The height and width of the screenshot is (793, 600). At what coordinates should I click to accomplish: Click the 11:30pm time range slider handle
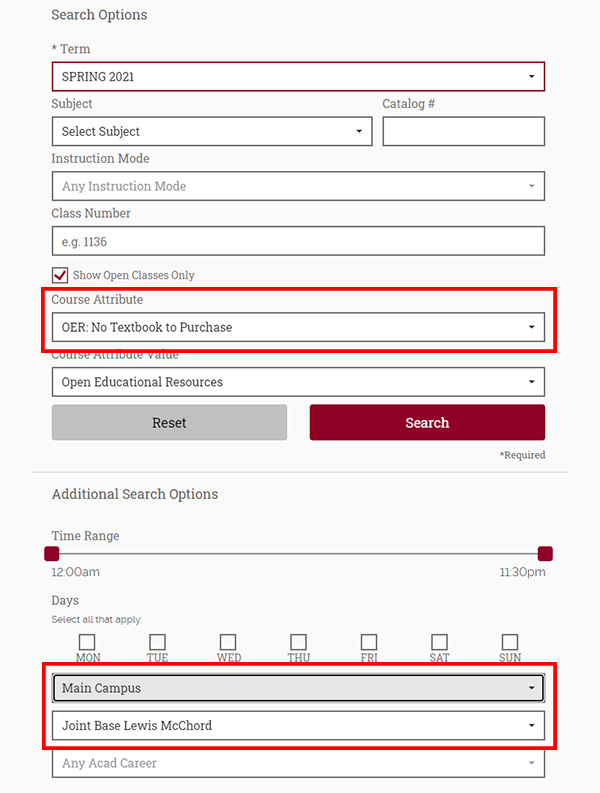pos(545,554)
